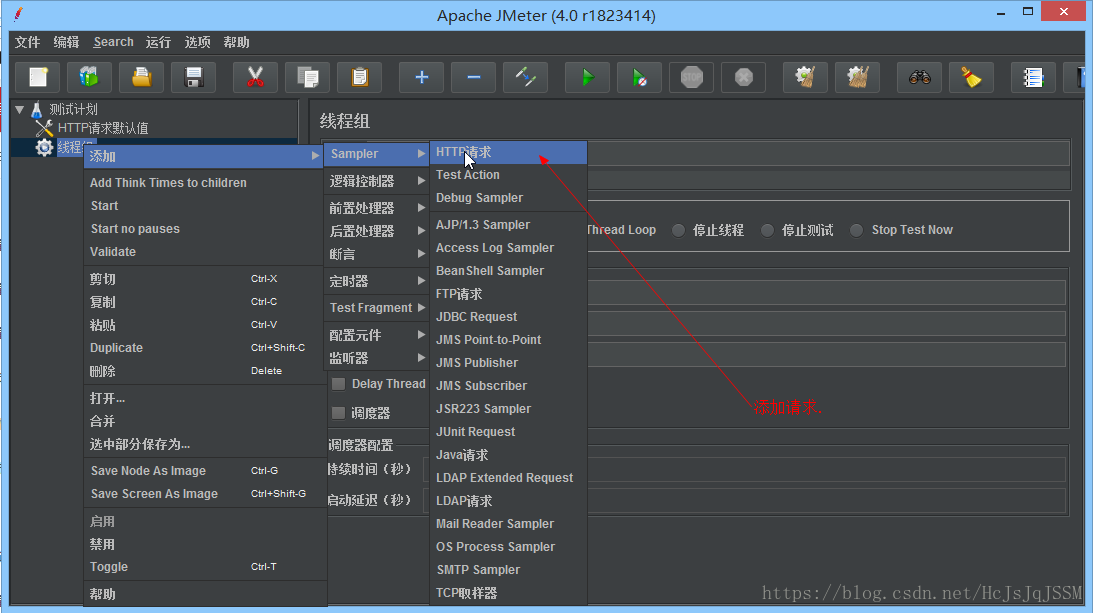1093x613 pixels.
Task: Expand the 逻辑控制器 submenu
Action: coord(376,181)
